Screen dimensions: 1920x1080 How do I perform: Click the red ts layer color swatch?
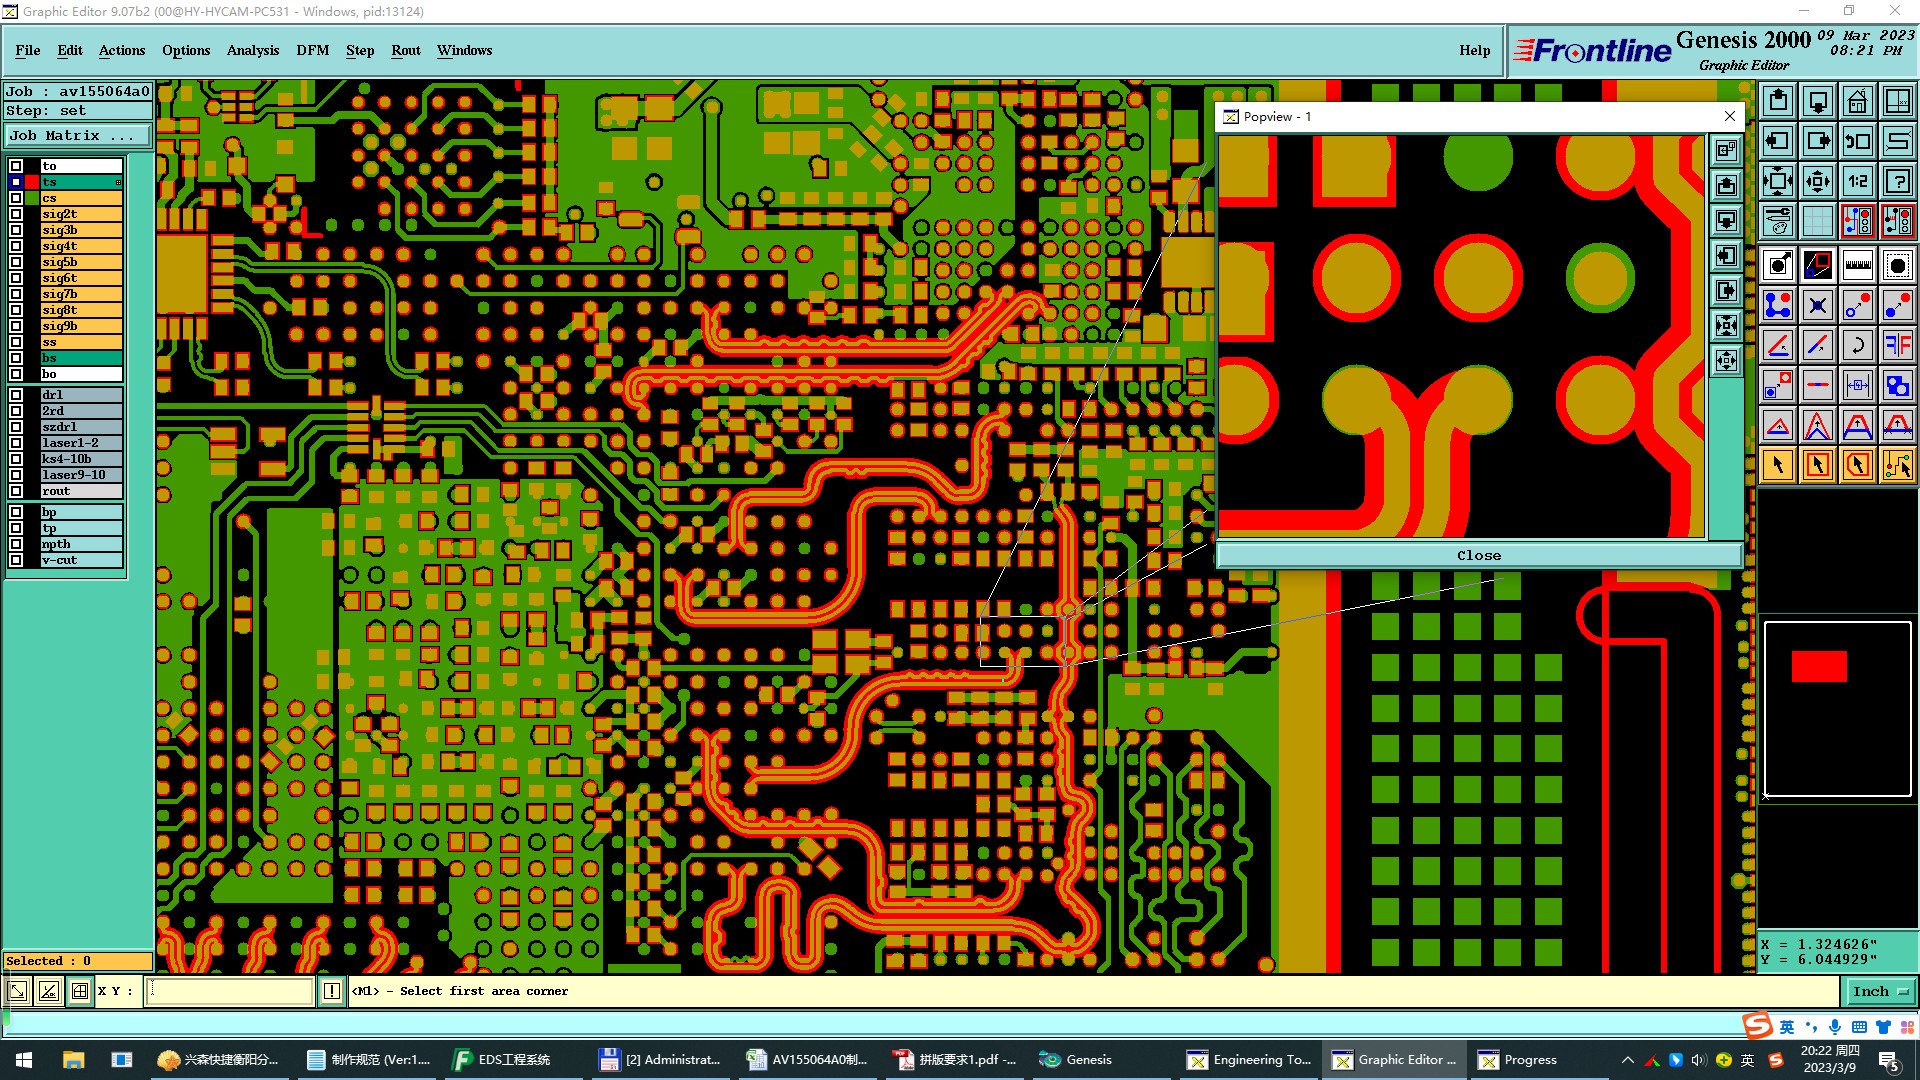[x=32, y=182]
